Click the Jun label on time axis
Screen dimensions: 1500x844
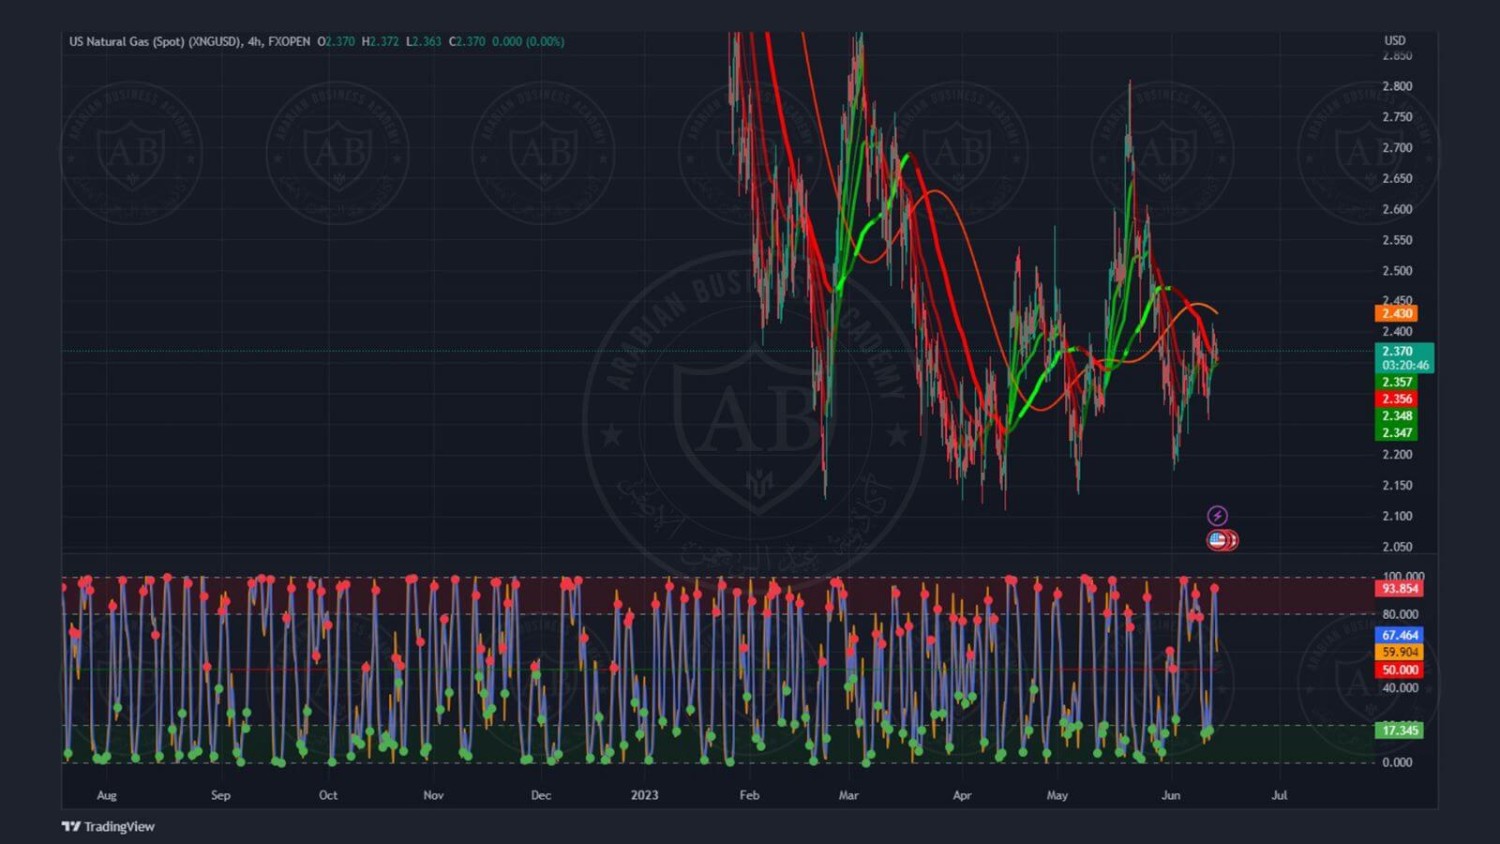pos(1171,796)
